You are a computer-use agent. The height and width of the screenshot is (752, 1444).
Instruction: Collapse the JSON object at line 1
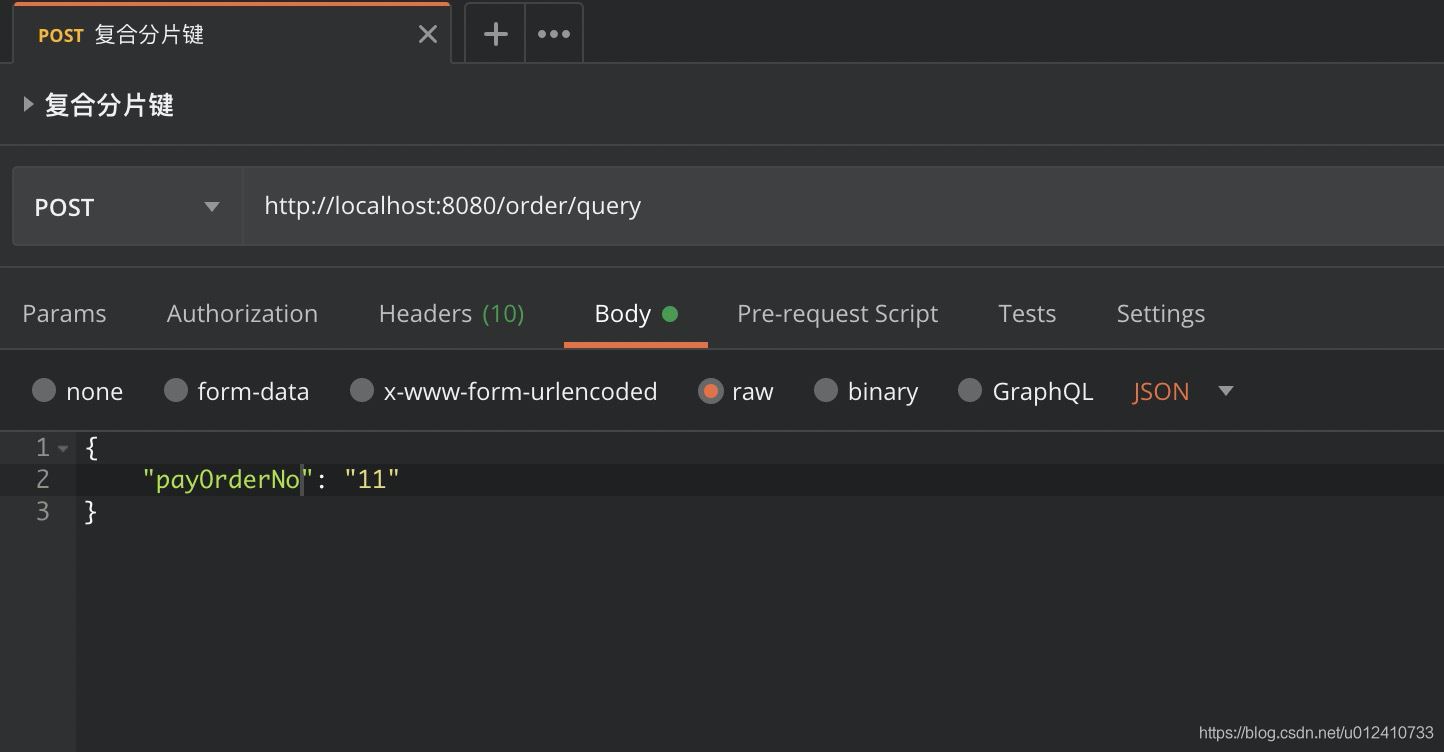point(63,448)
